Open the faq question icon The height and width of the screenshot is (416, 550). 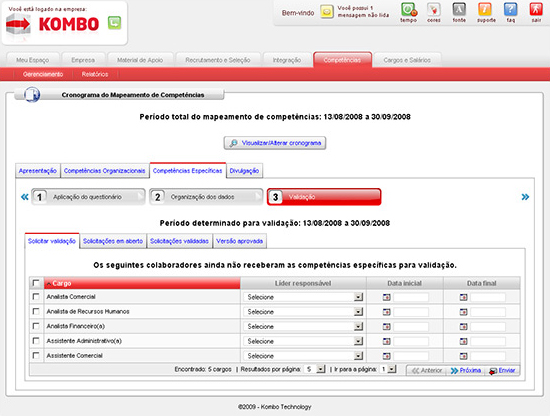pos(510,10)
